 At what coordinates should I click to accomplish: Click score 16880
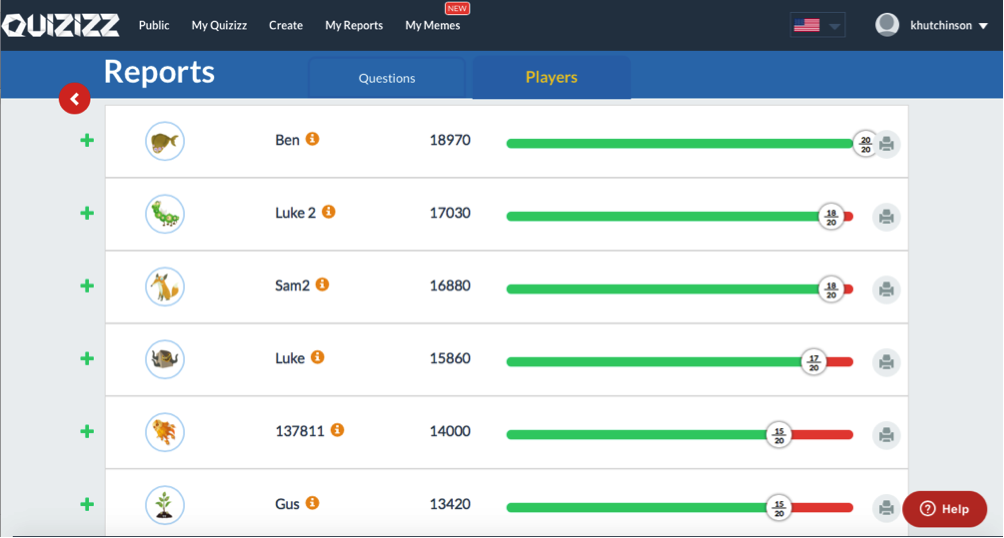point(450,286)
